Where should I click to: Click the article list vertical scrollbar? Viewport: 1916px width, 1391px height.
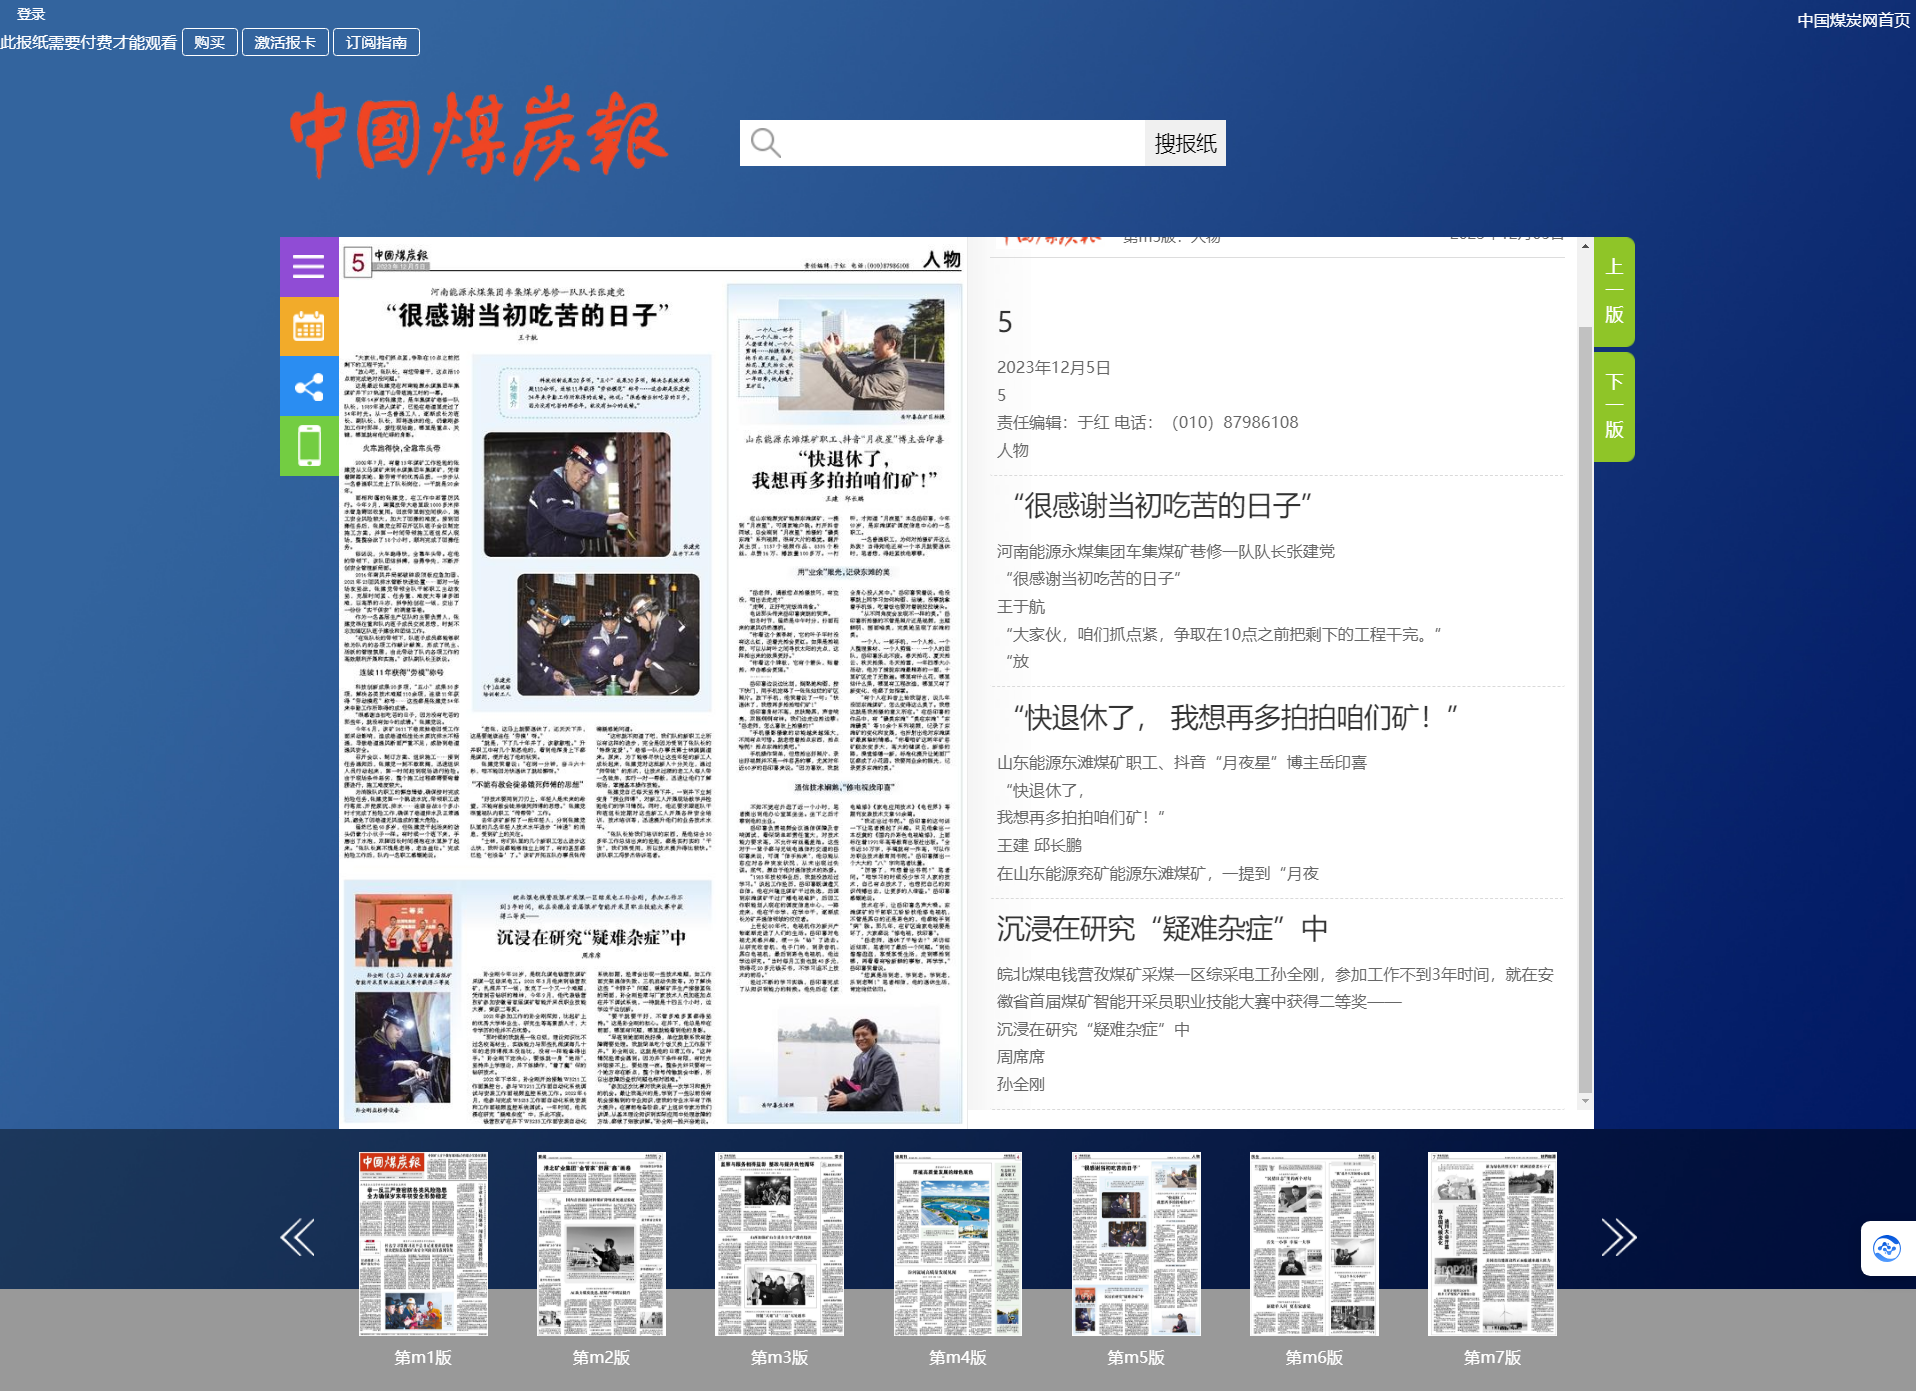tap(1585, 709)
